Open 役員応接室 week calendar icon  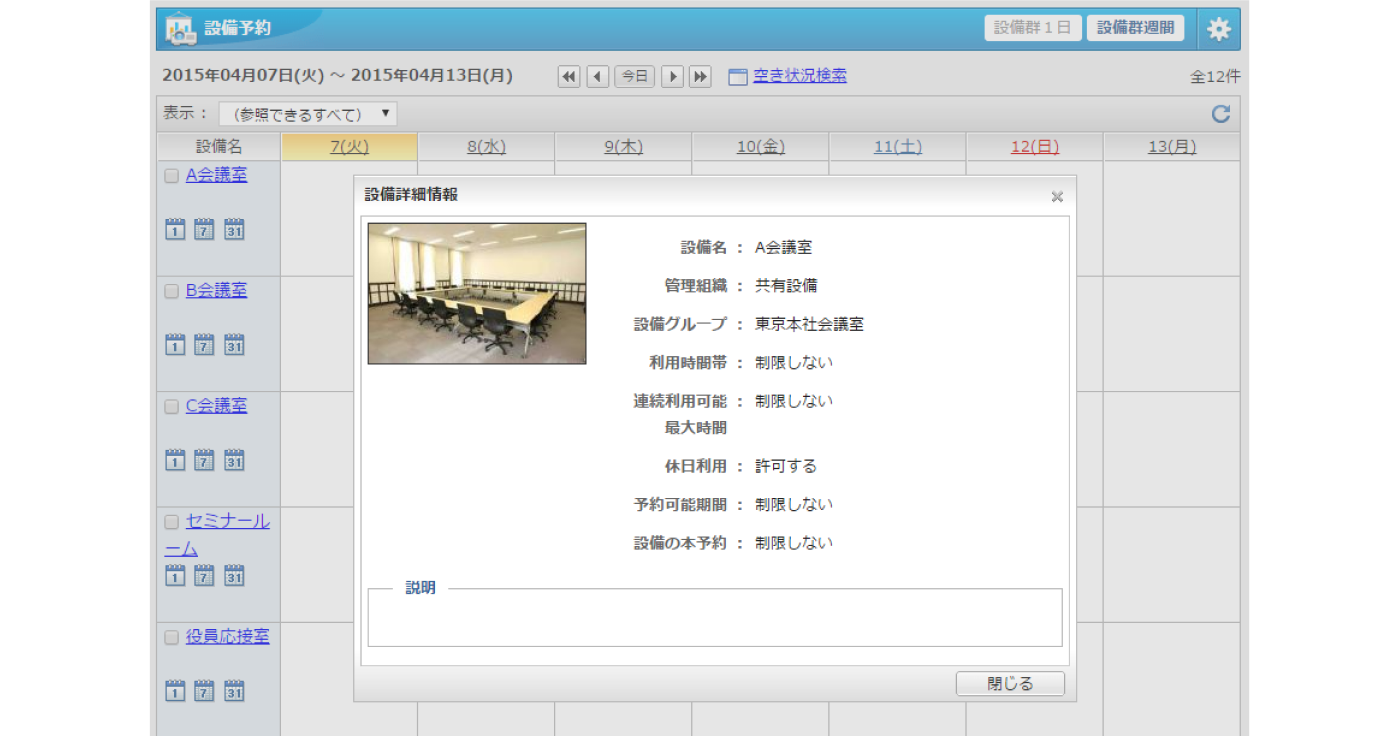click(x=204, y=690)
